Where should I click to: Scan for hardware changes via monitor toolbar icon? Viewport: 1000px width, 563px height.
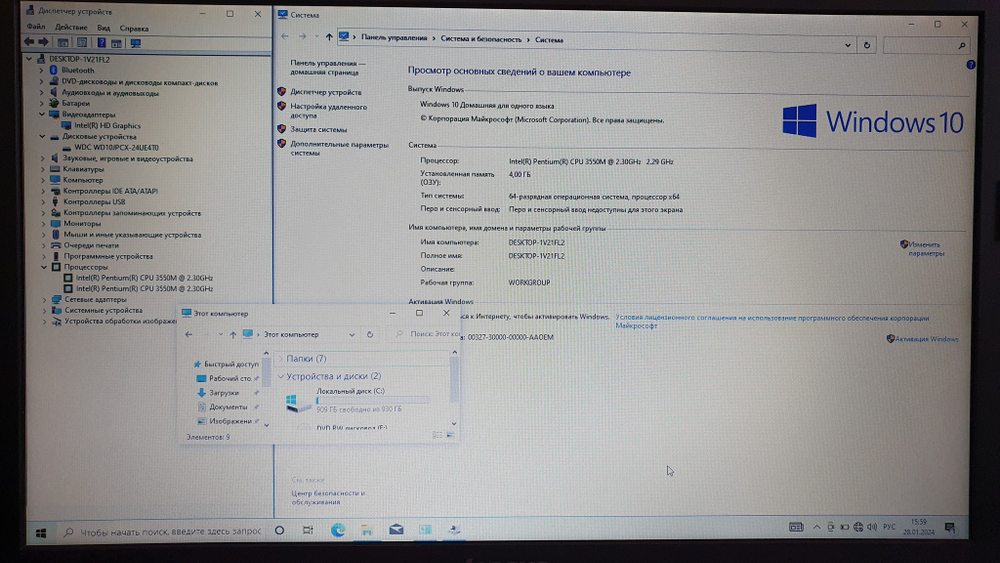pyautogui.click(x=135, y=43)
